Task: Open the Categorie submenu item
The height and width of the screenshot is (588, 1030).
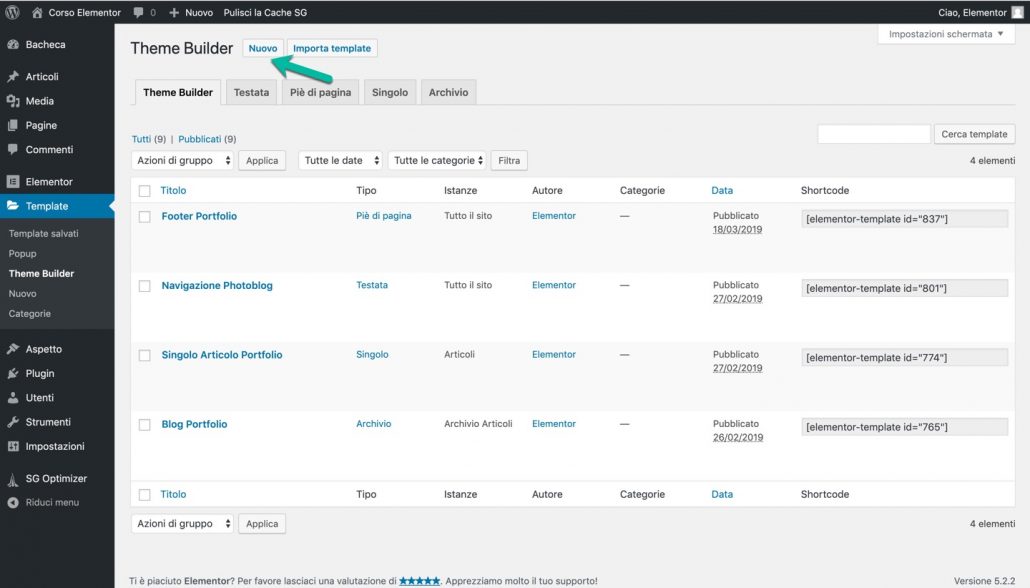Action: [30, 313]
